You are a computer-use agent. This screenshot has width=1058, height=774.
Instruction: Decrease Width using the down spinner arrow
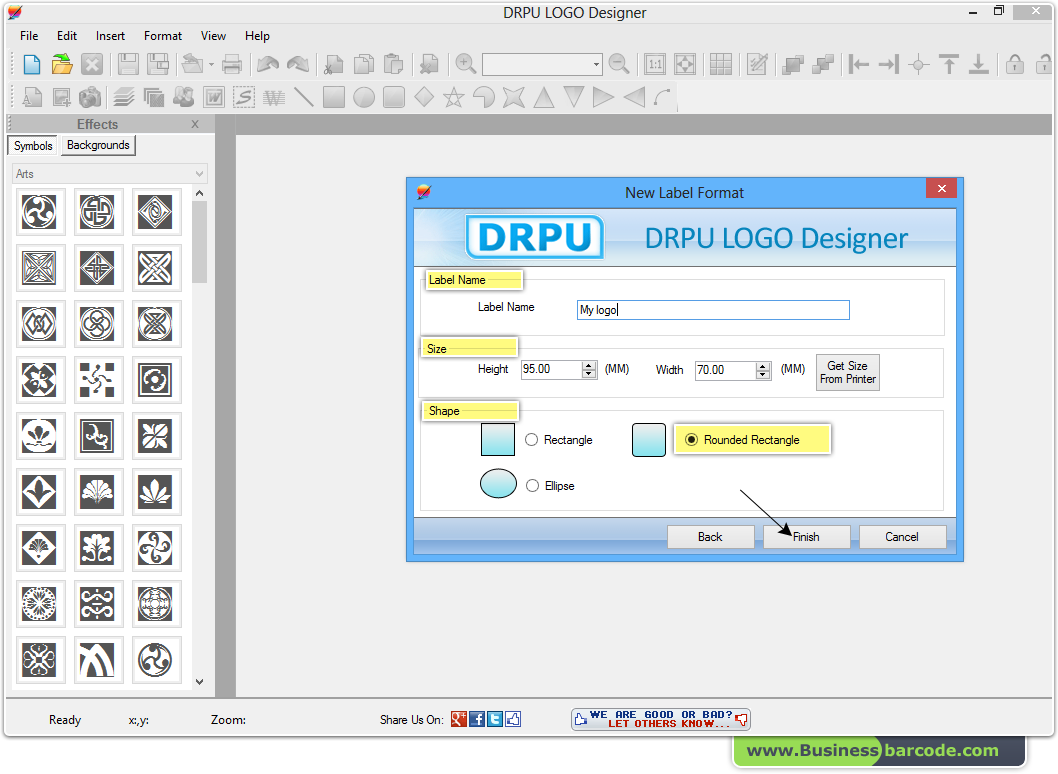[x=763, y=375]
